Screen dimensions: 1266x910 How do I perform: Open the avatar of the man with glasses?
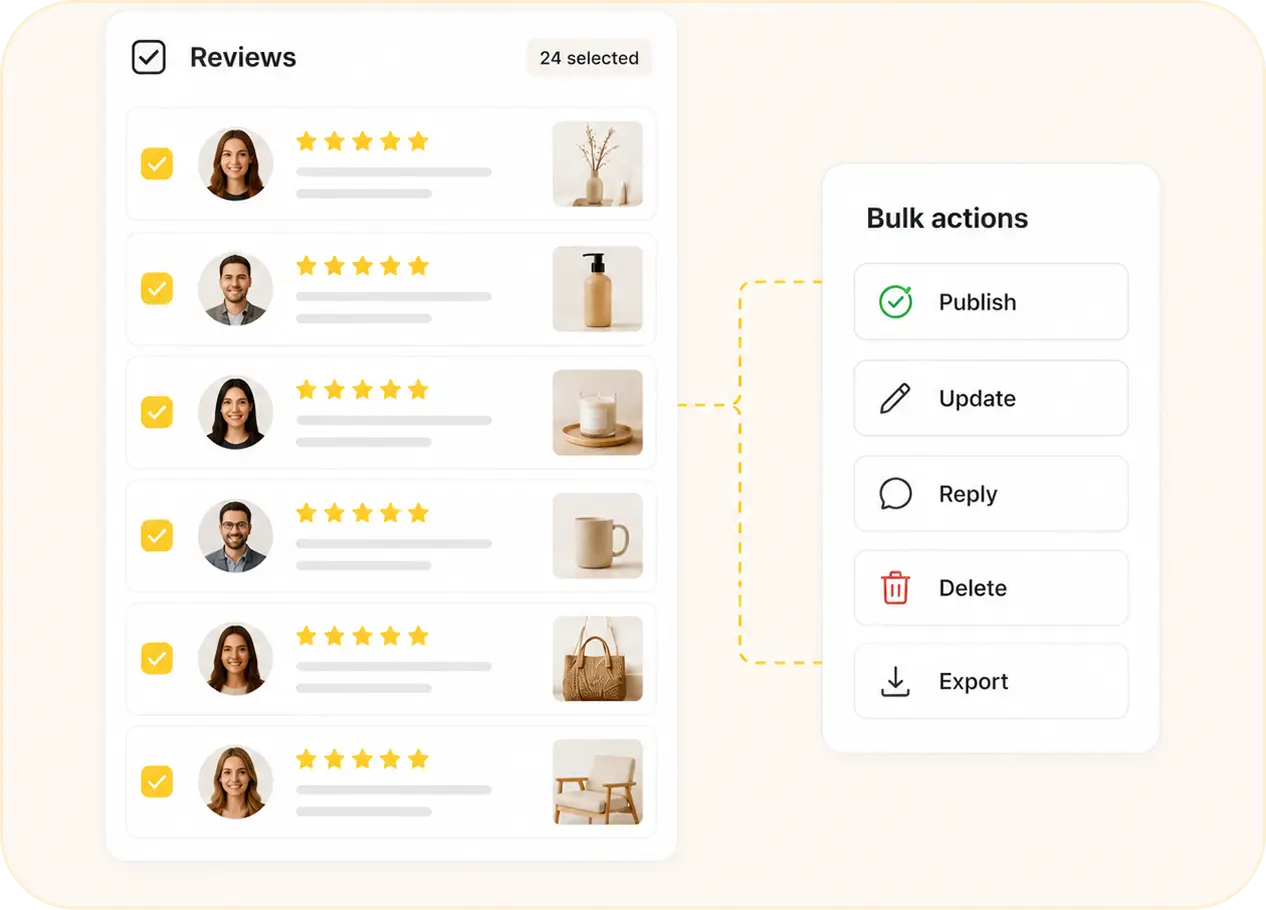tap(235, 535)
